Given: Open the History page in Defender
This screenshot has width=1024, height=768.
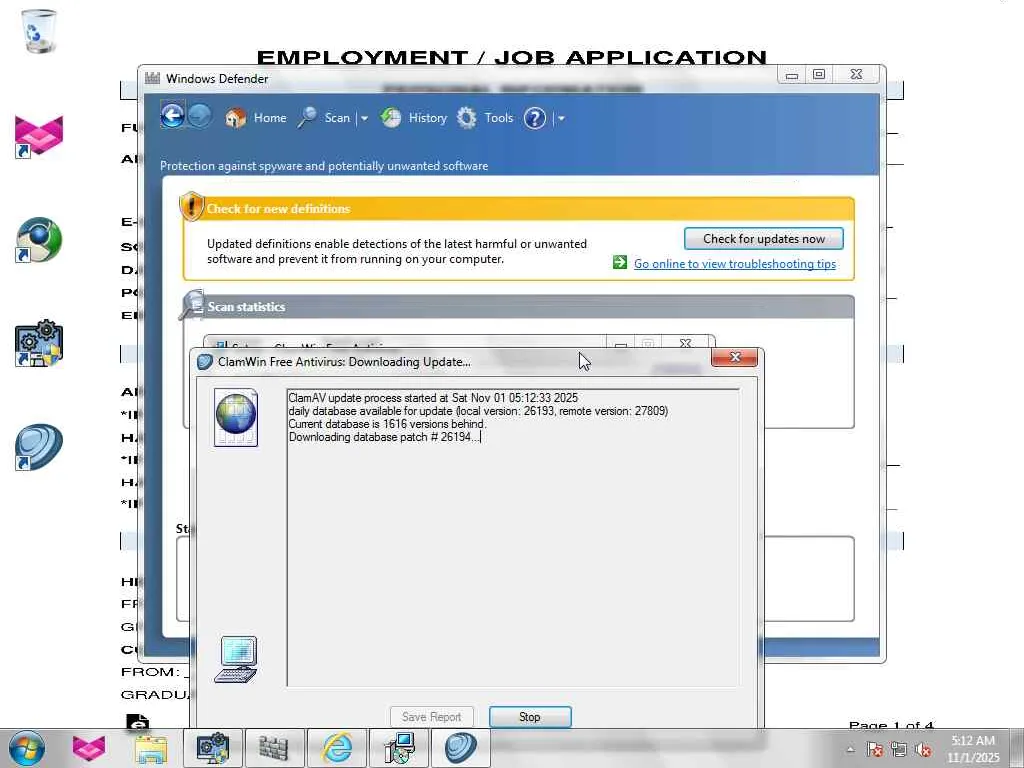Looking at the screenshot, I should pyautogui.click(x=413, y=118).
